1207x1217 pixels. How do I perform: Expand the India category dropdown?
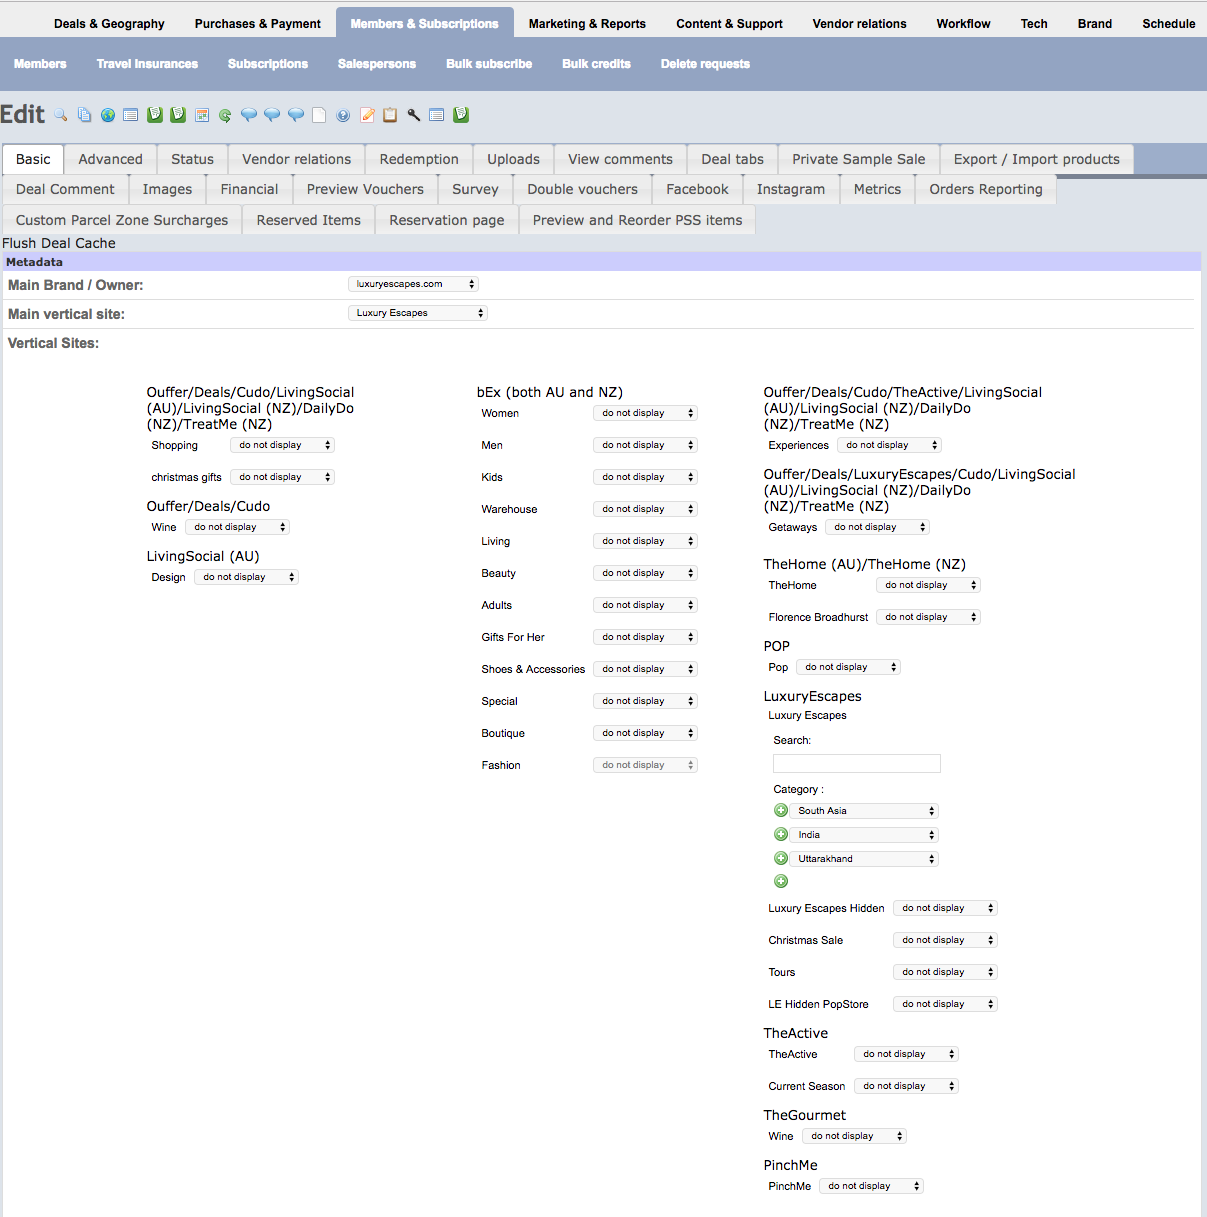864,835
